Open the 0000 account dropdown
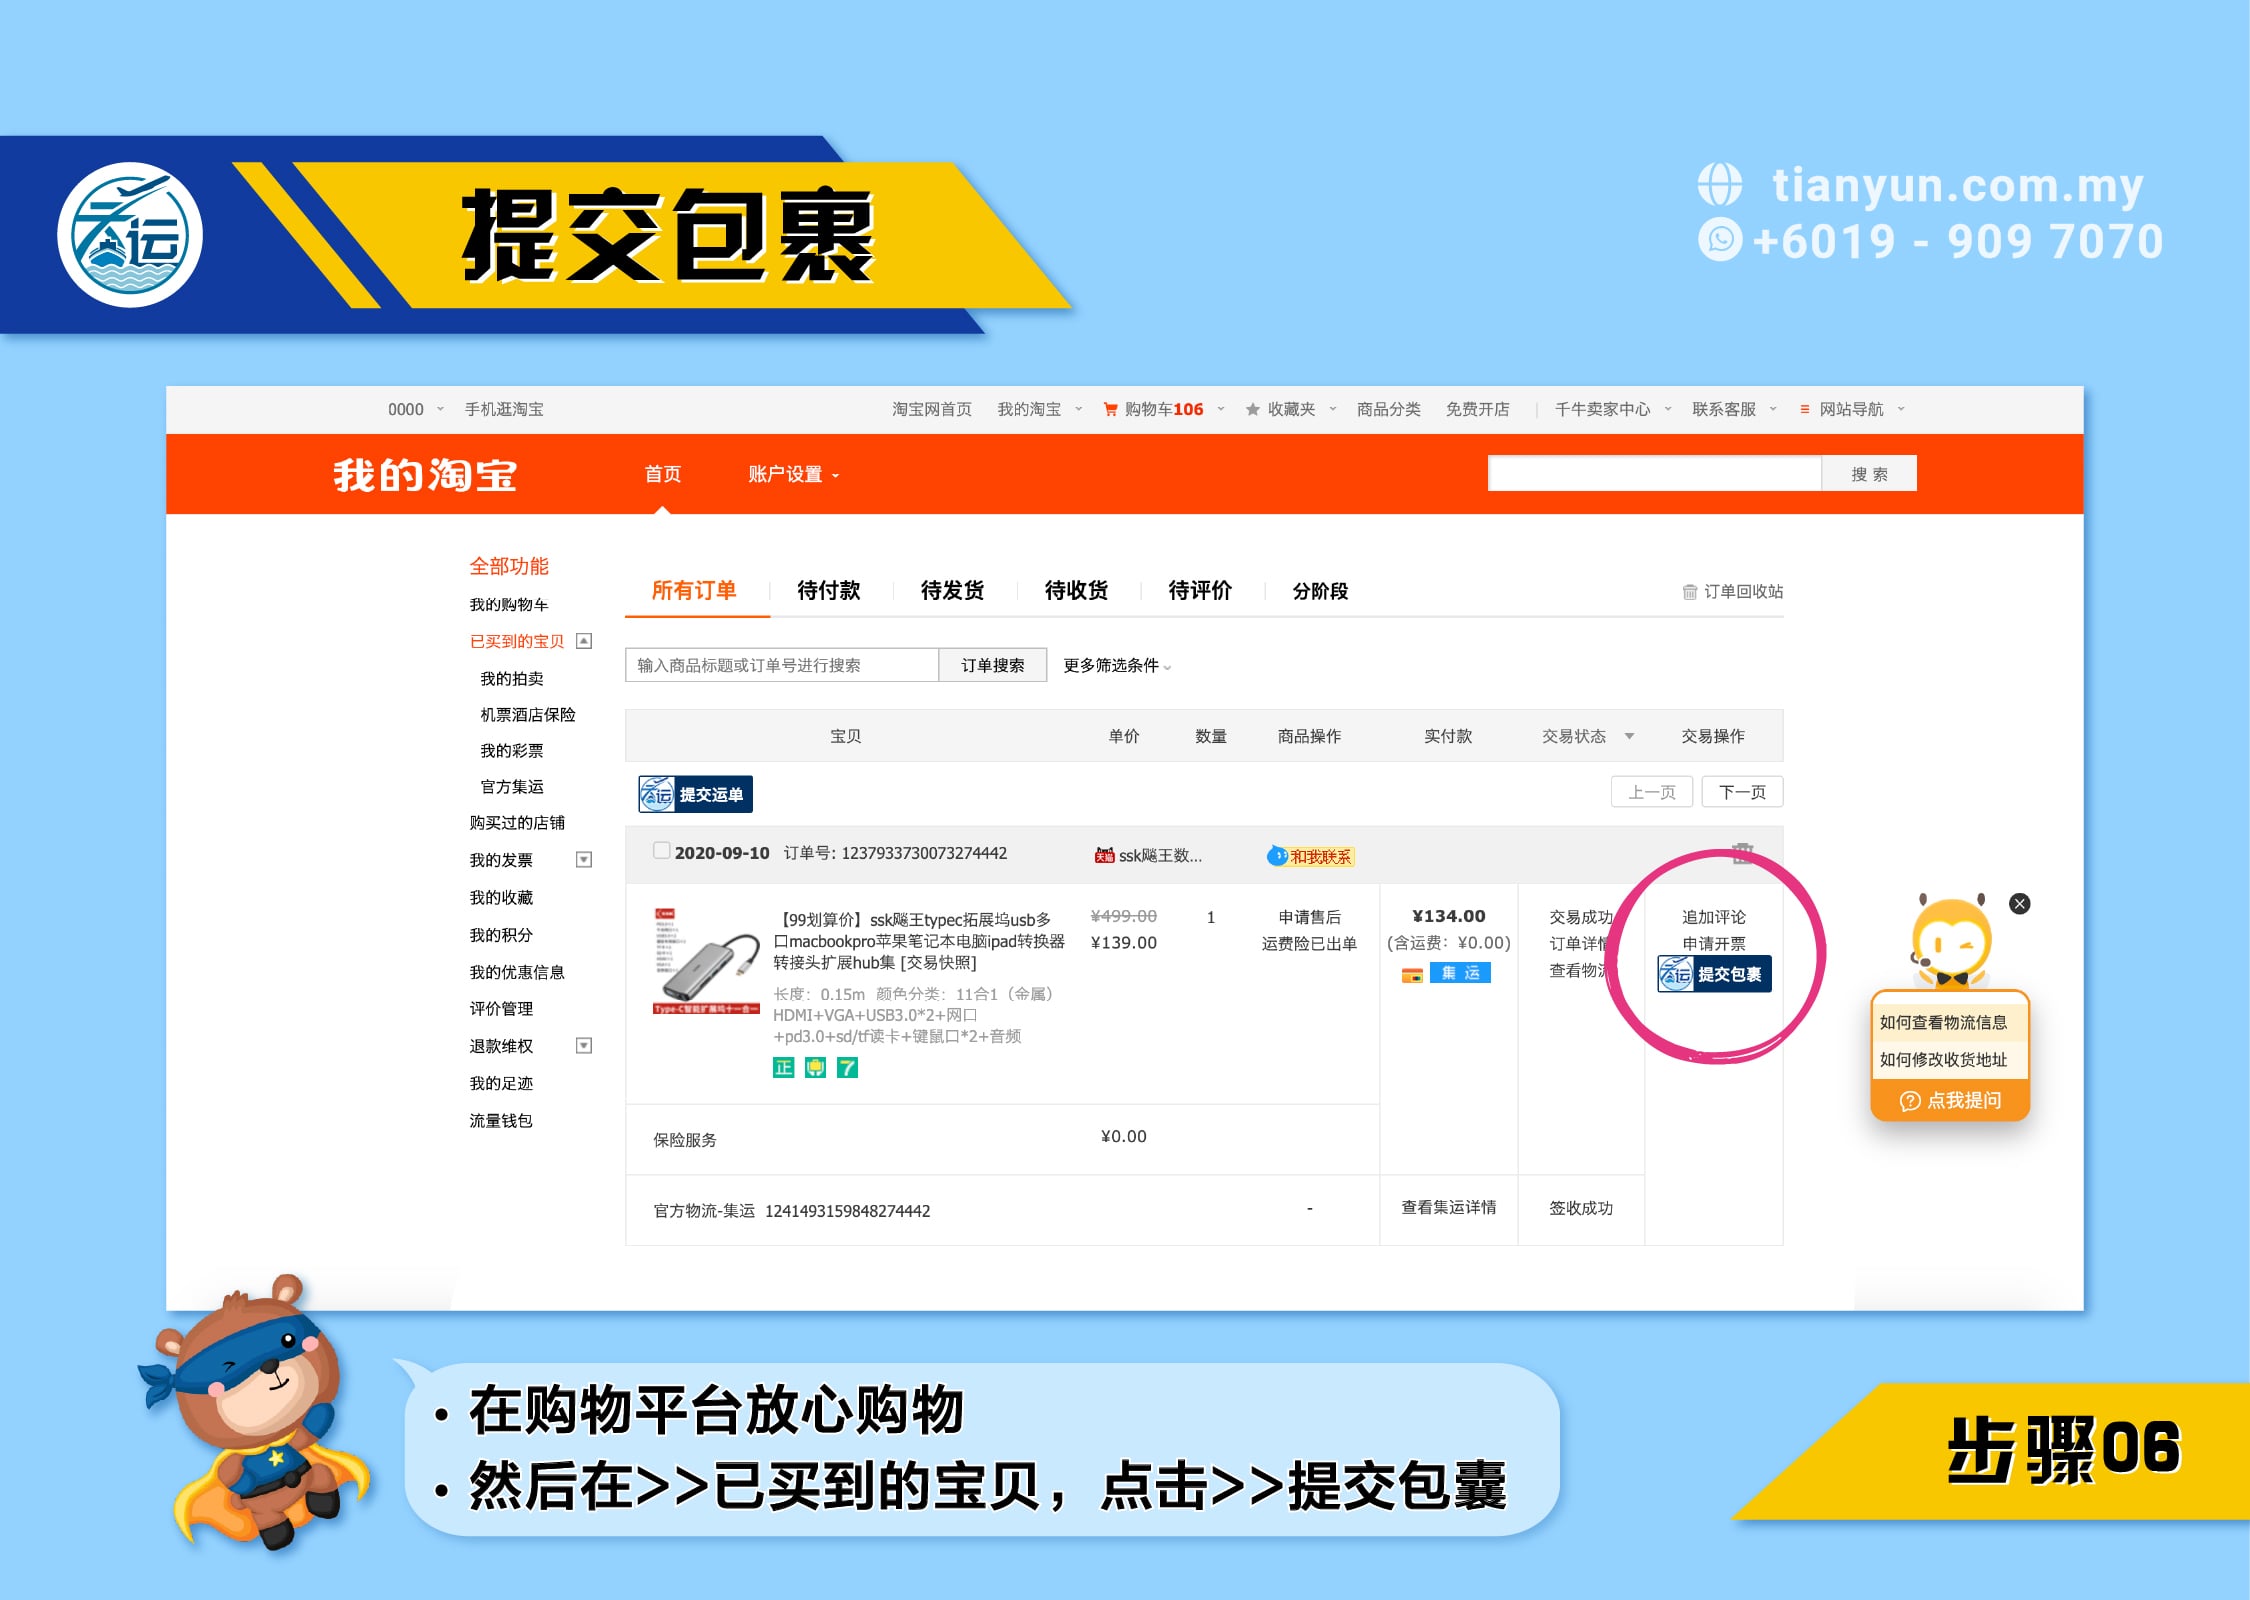The image size is (2250, 1600). pos(415,409)
